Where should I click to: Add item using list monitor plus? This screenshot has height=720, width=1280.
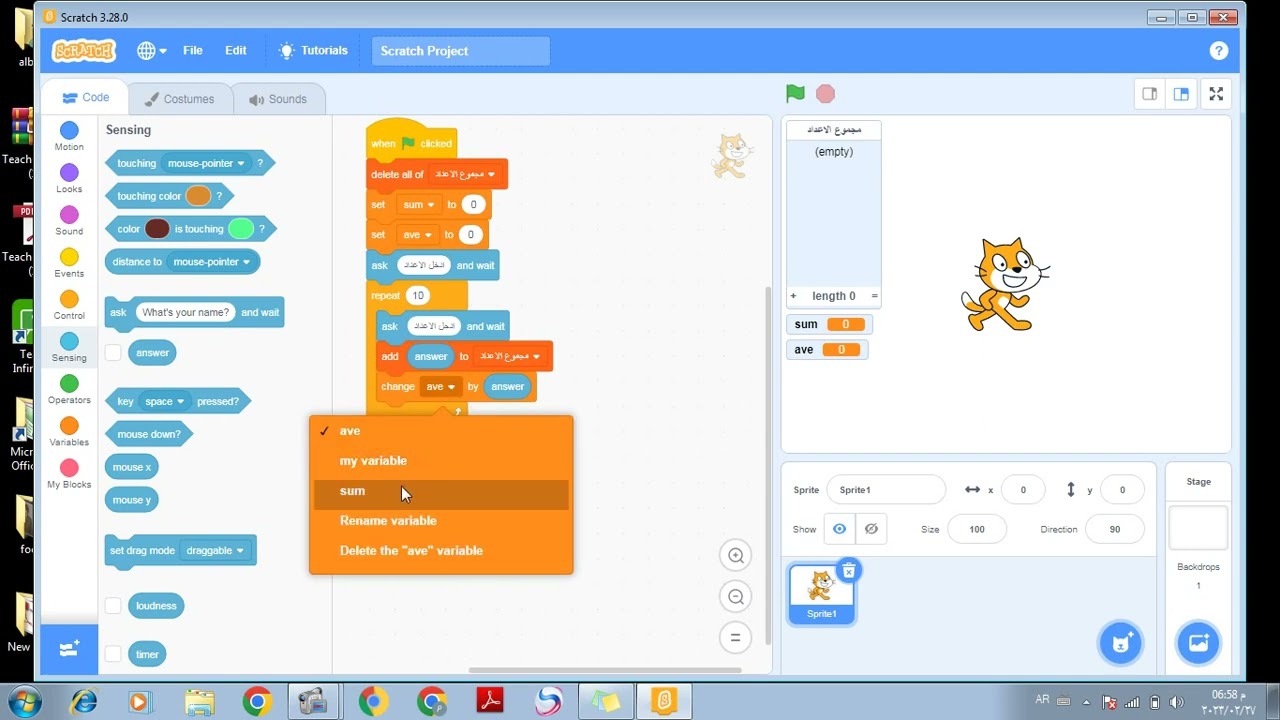[793, 296]
